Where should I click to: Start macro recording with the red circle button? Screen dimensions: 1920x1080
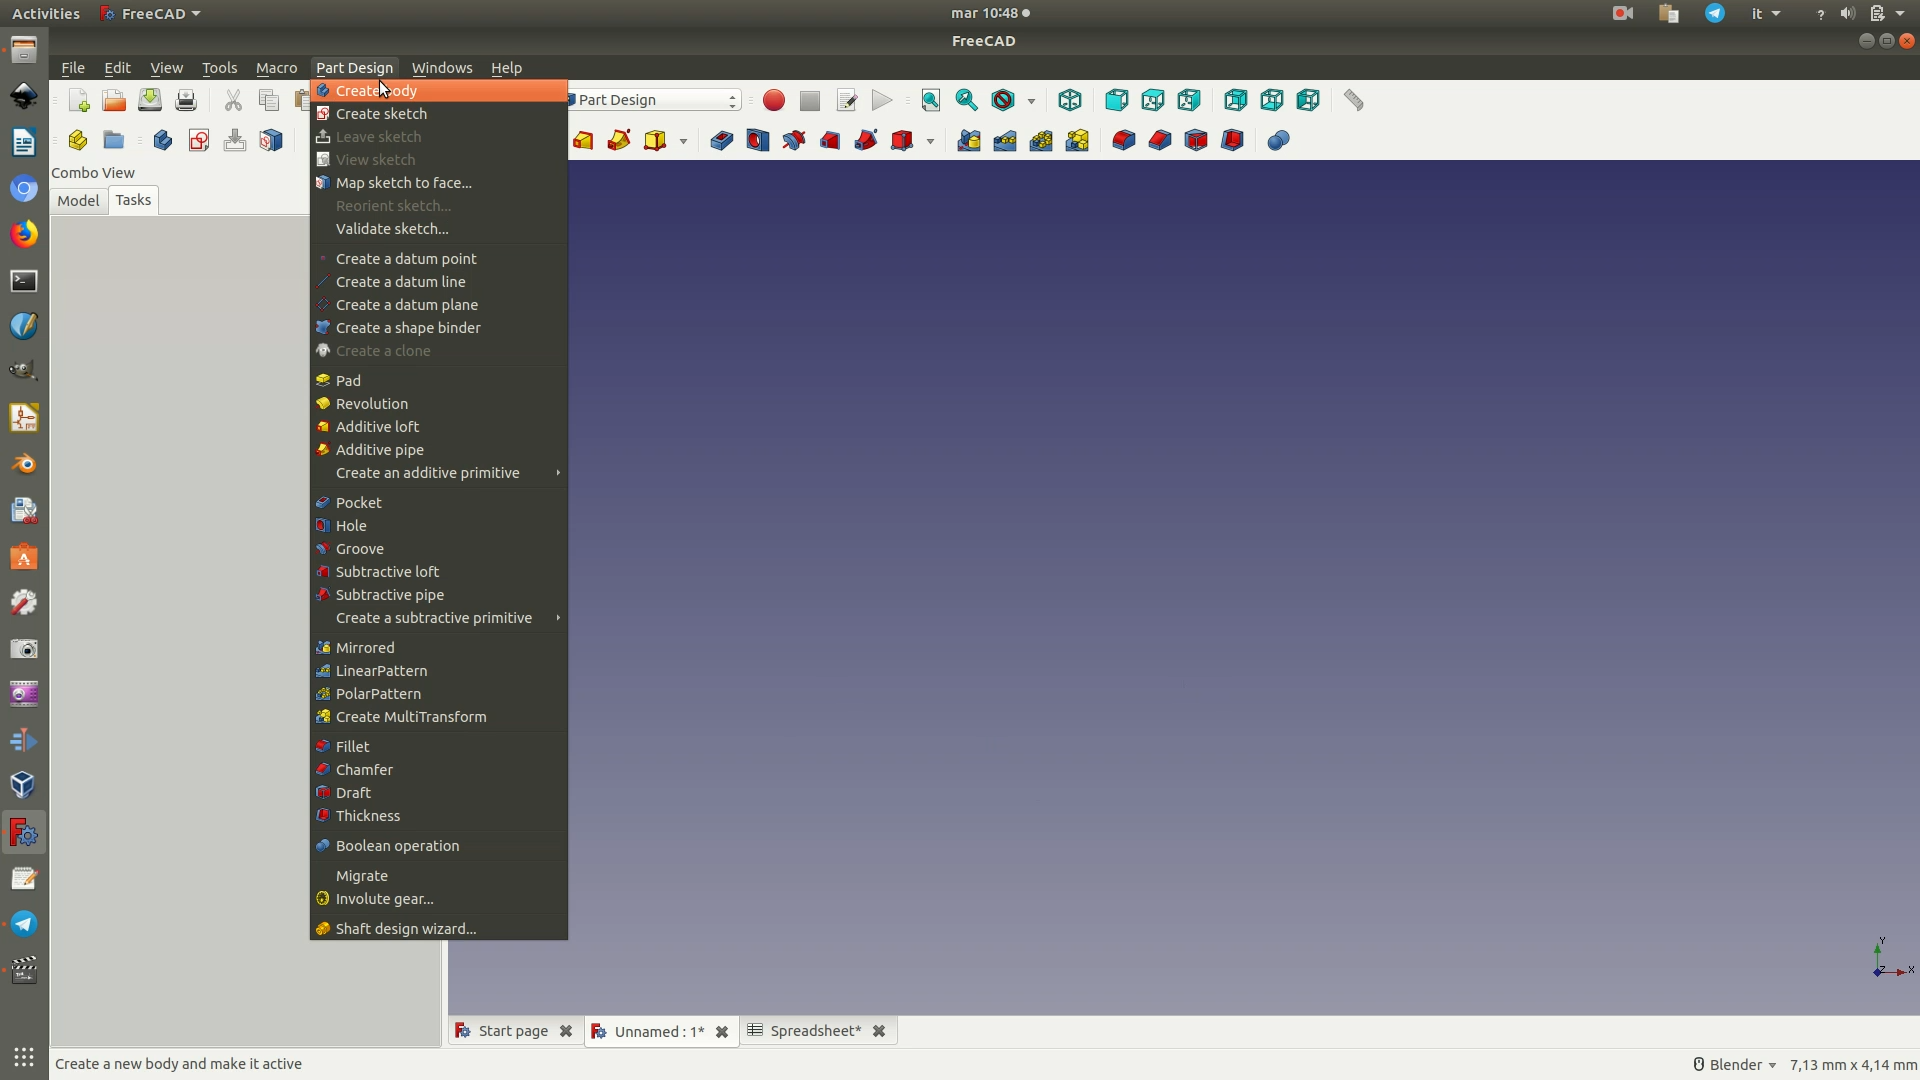coord(773,101)
